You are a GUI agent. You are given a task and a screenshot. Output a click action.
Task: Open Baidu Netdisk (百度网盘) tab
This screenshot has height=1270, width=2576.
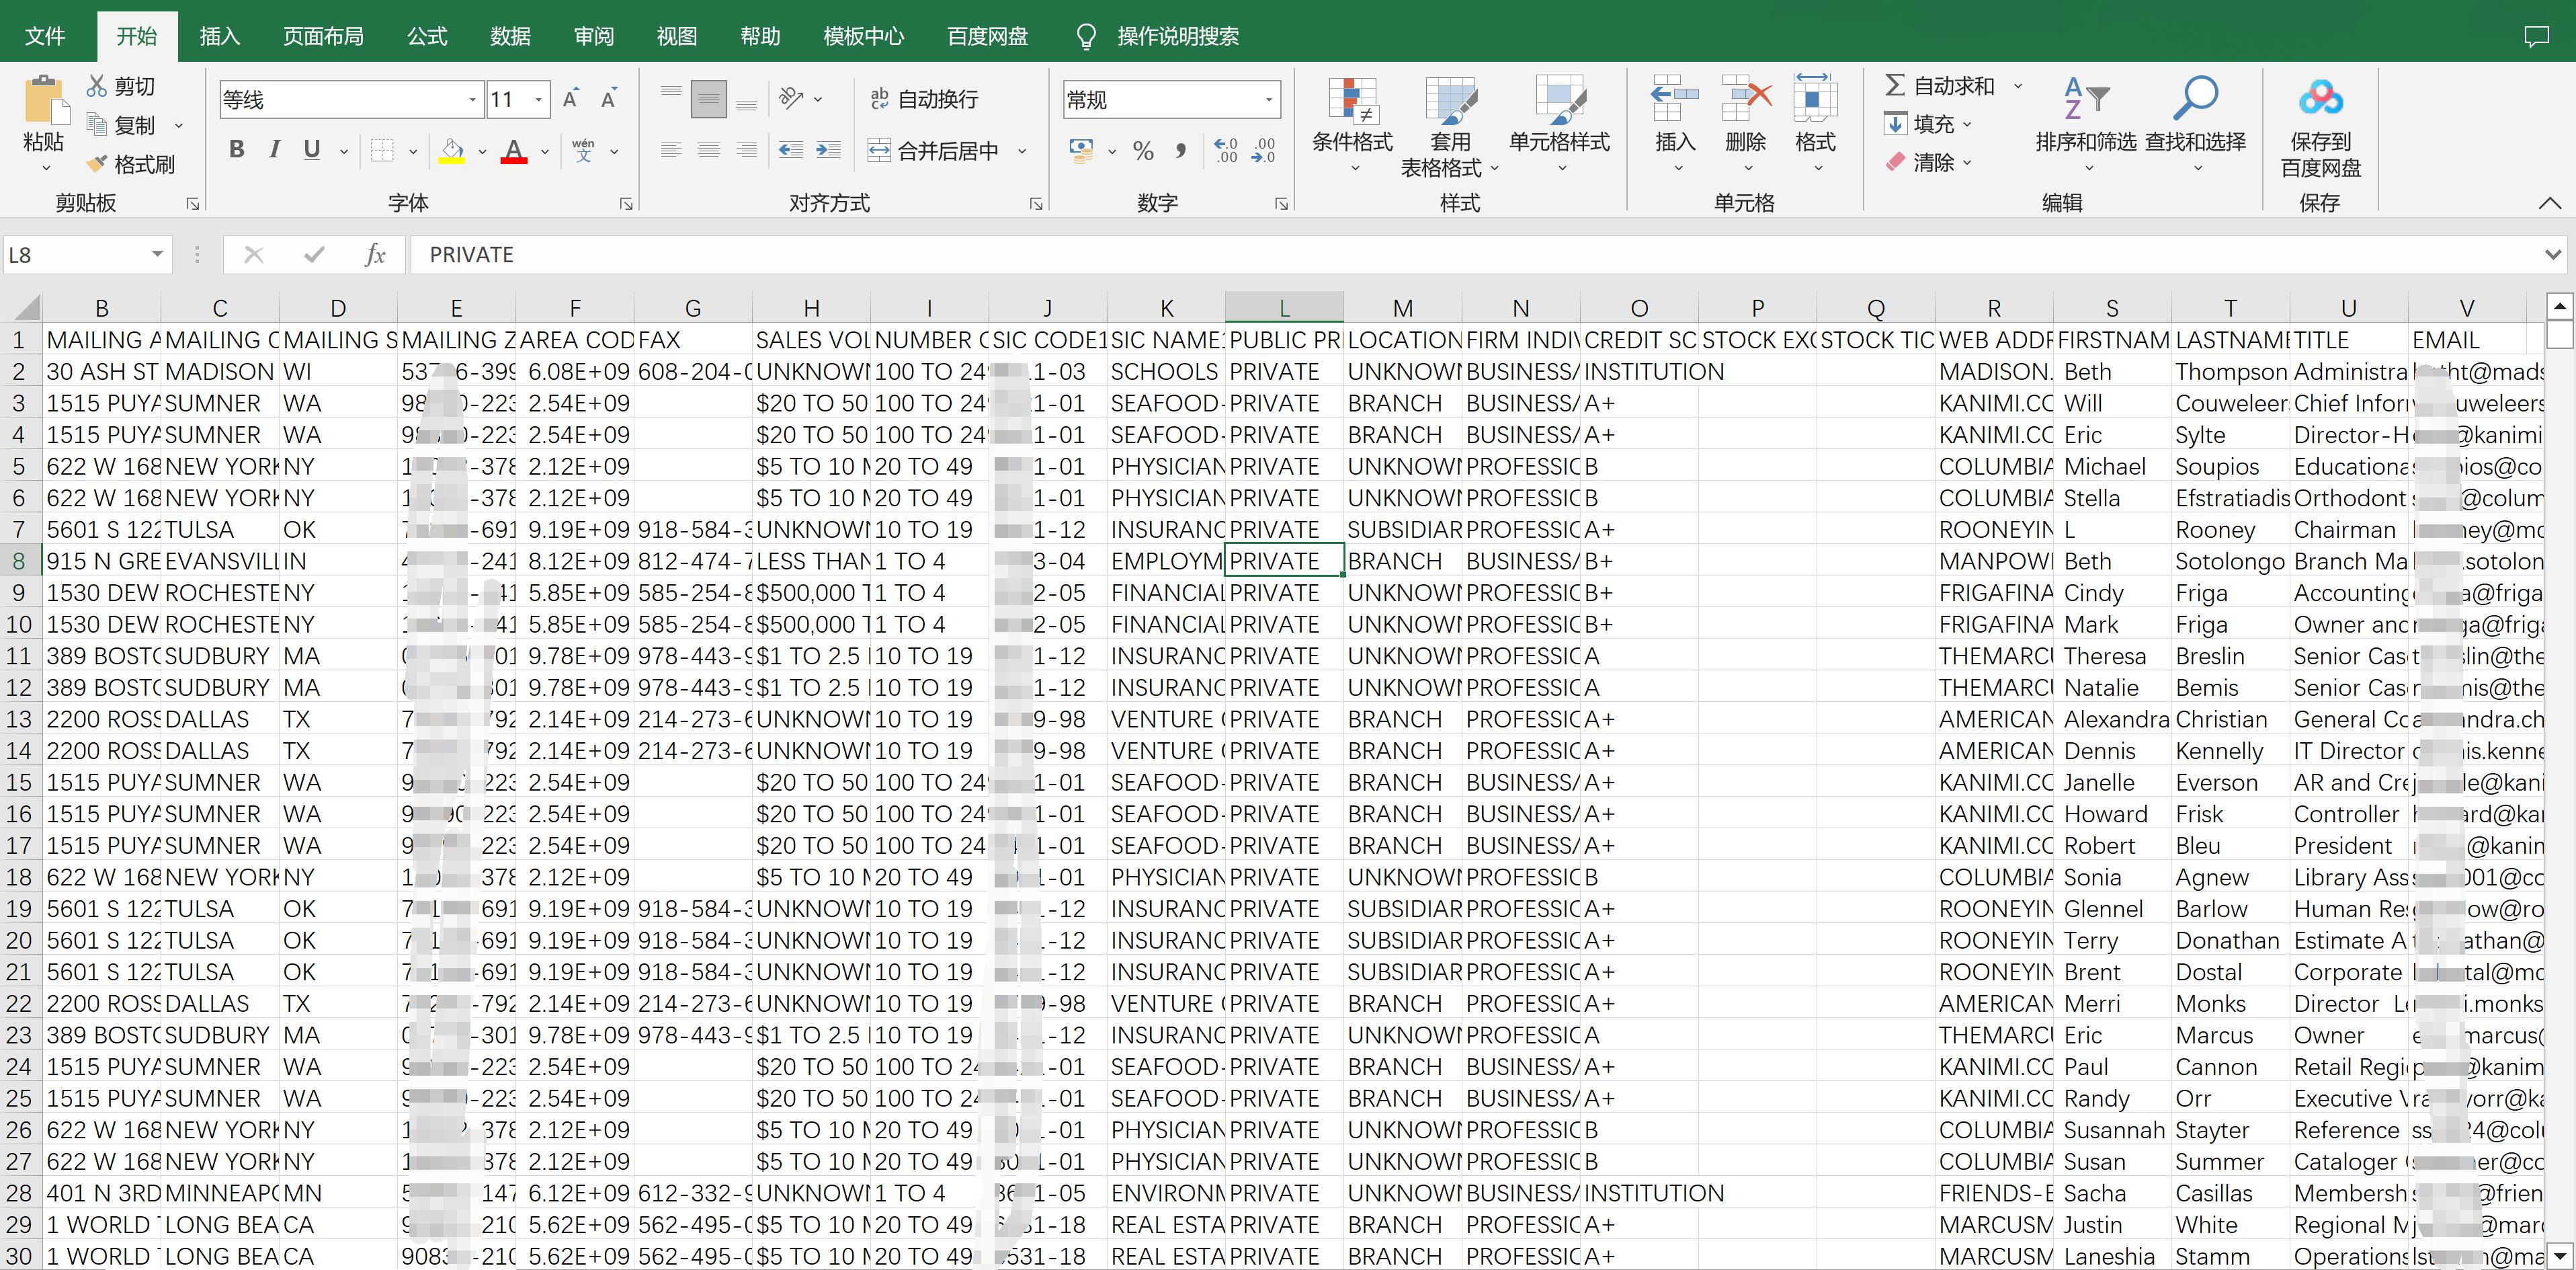[988, 36]
